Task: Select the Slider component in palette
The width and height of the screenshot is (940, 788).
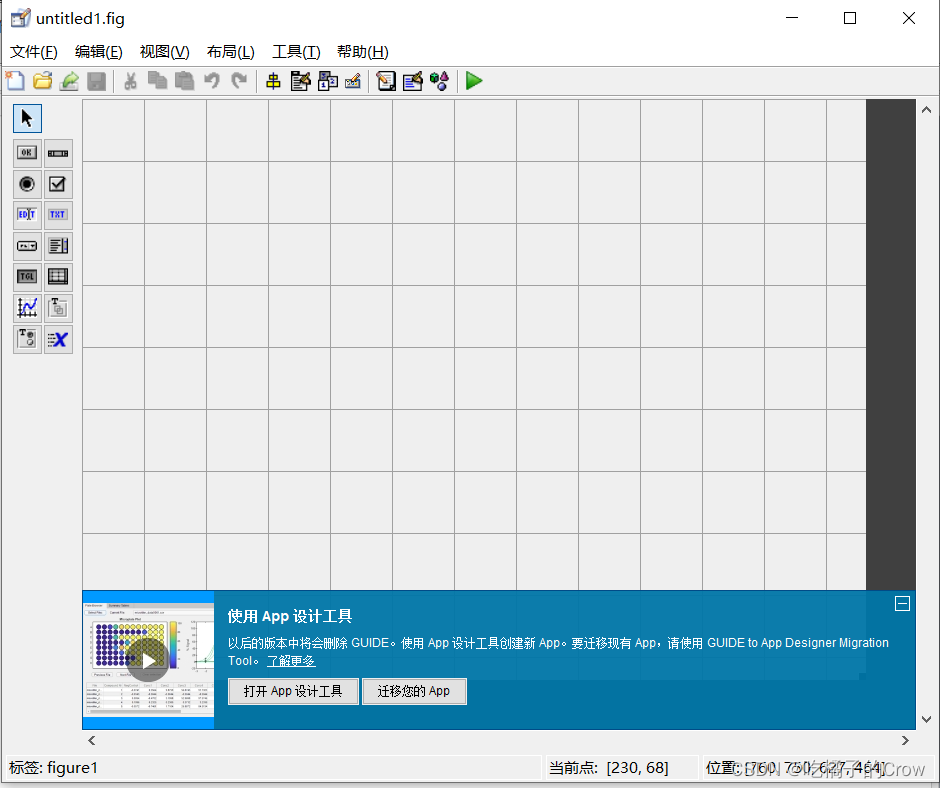Action: tap(58, 153)
